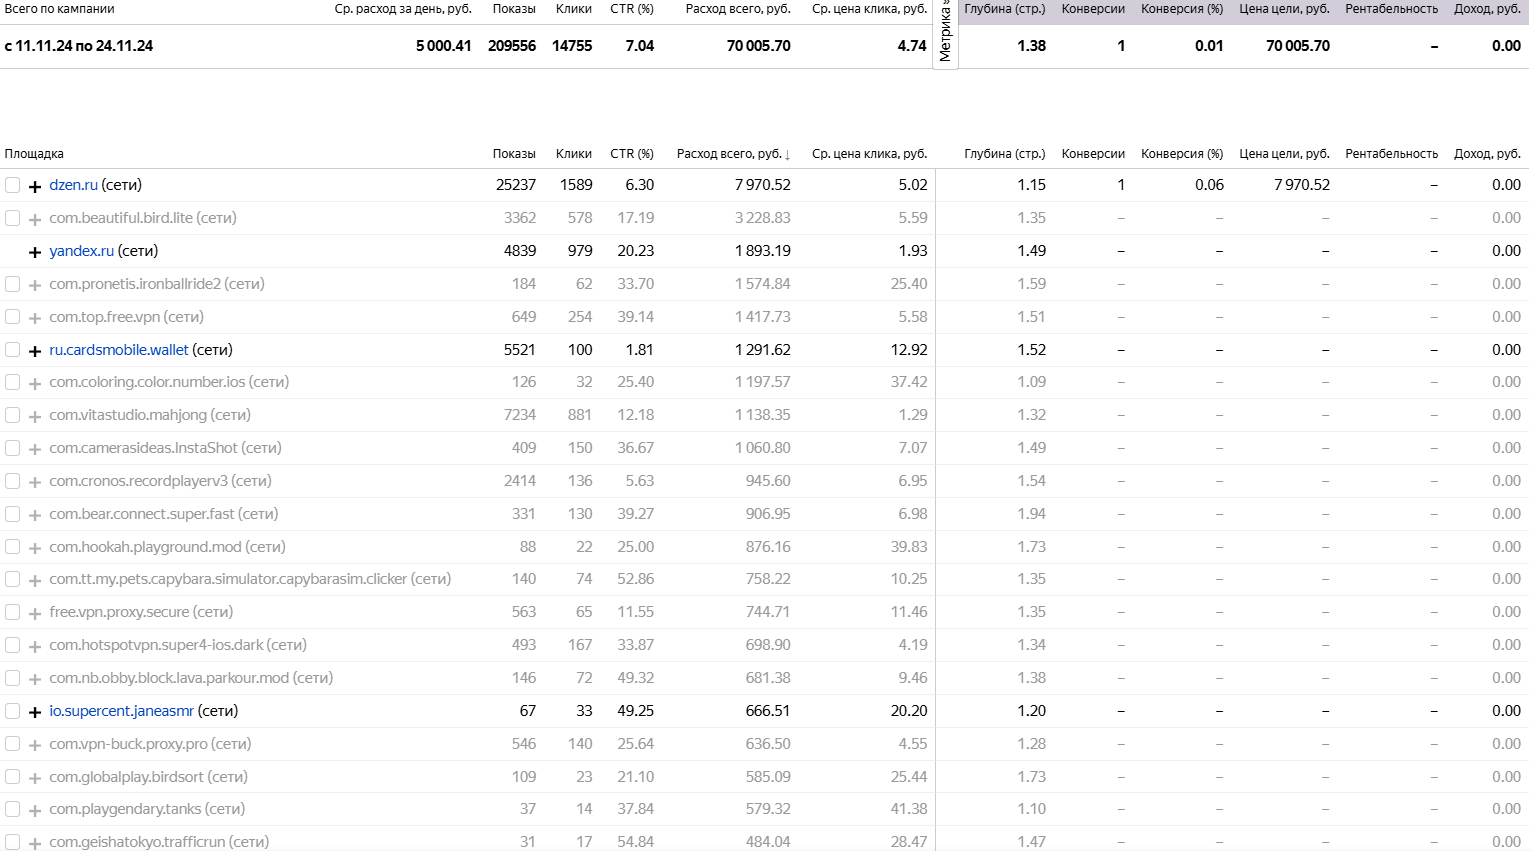Expand yandex.ru placement details
This screenshot has width=1532, height=851.
tap(35, 252)
